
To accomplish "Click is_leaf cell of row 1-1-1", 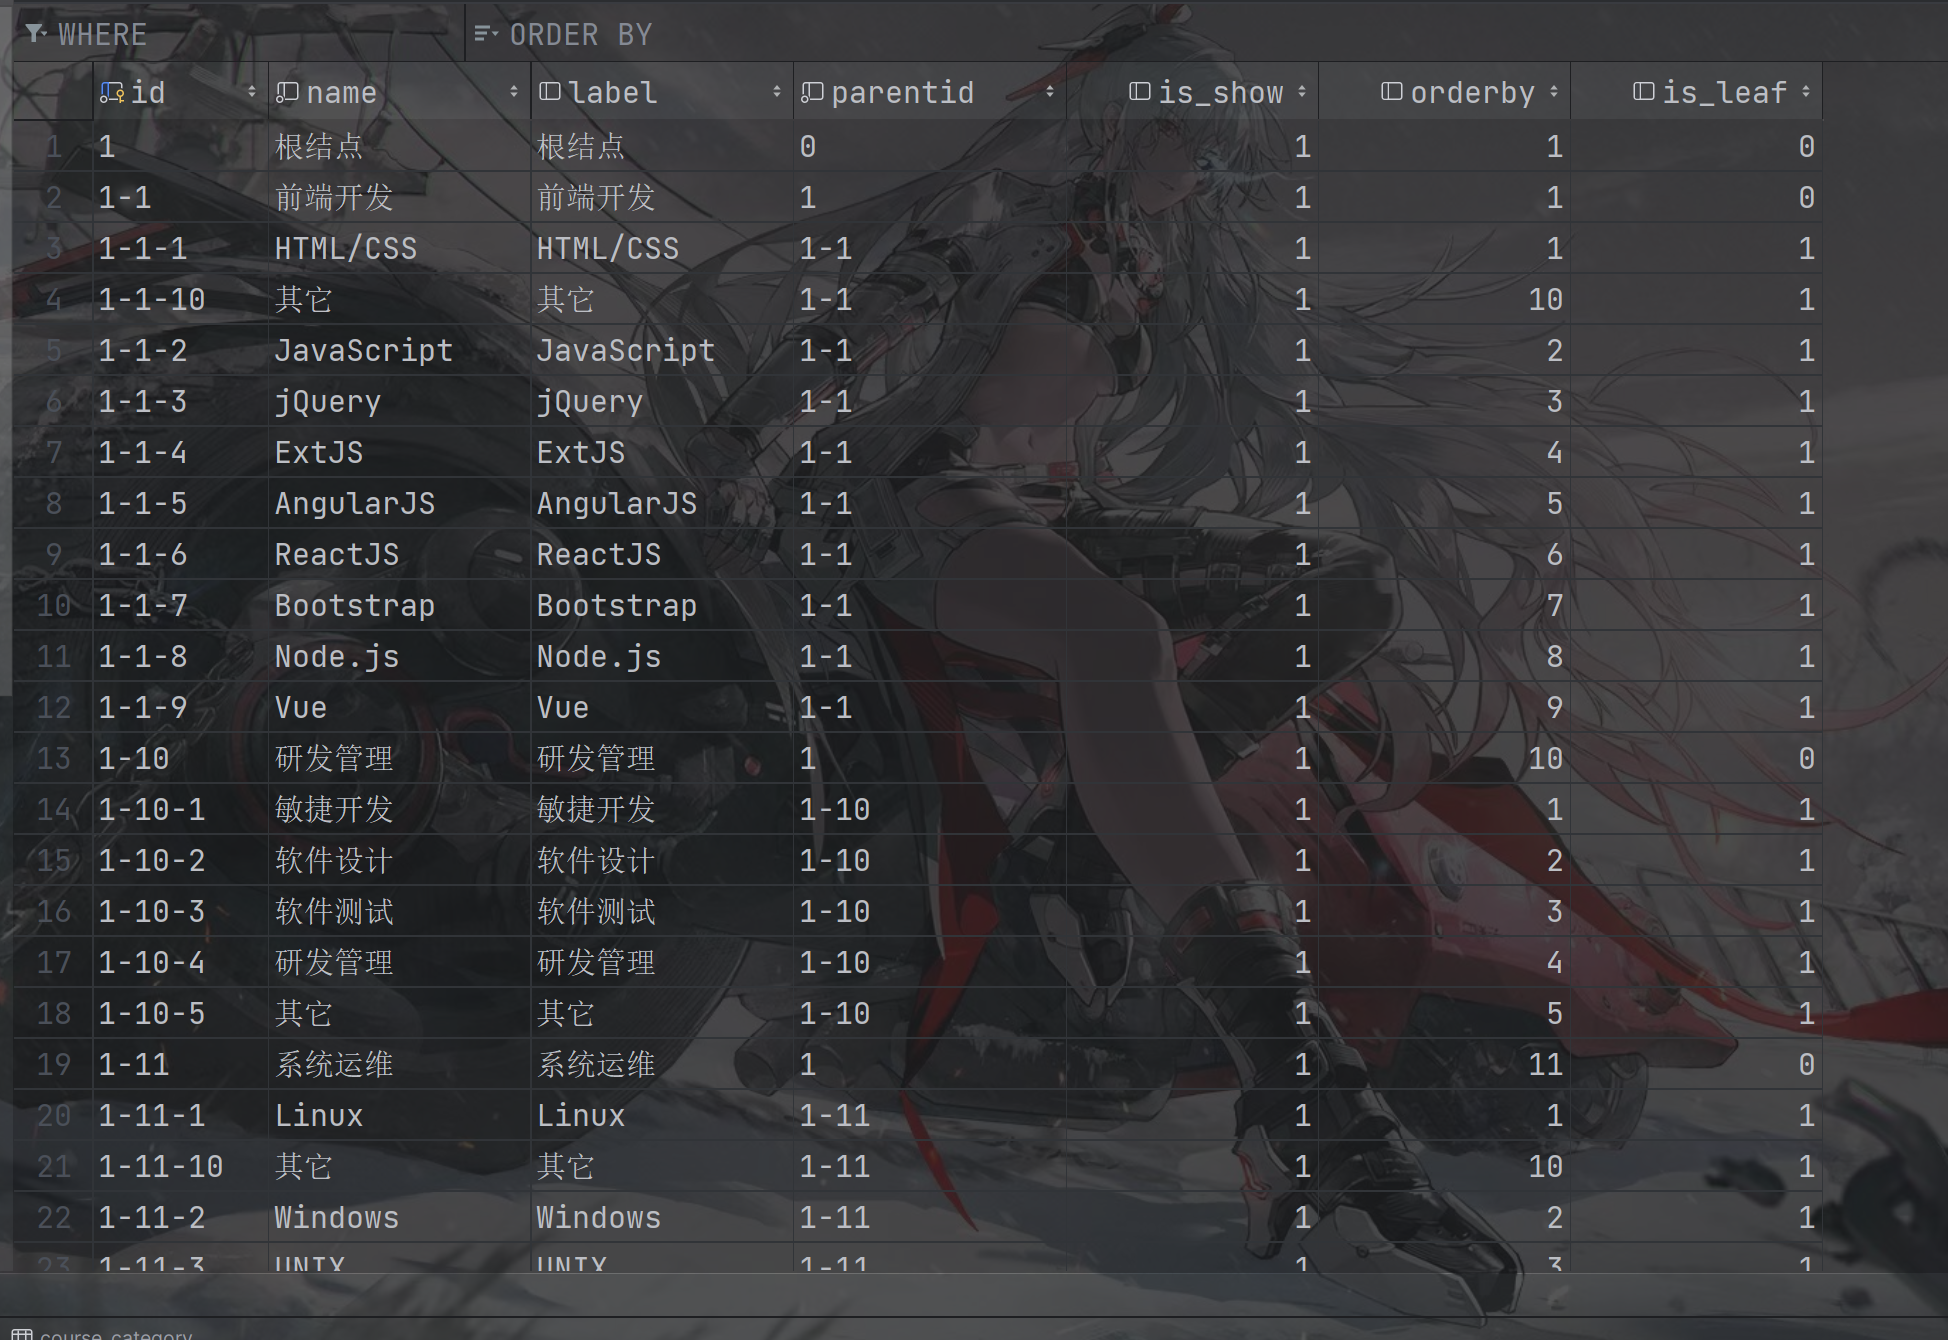I will (1696, 249).
